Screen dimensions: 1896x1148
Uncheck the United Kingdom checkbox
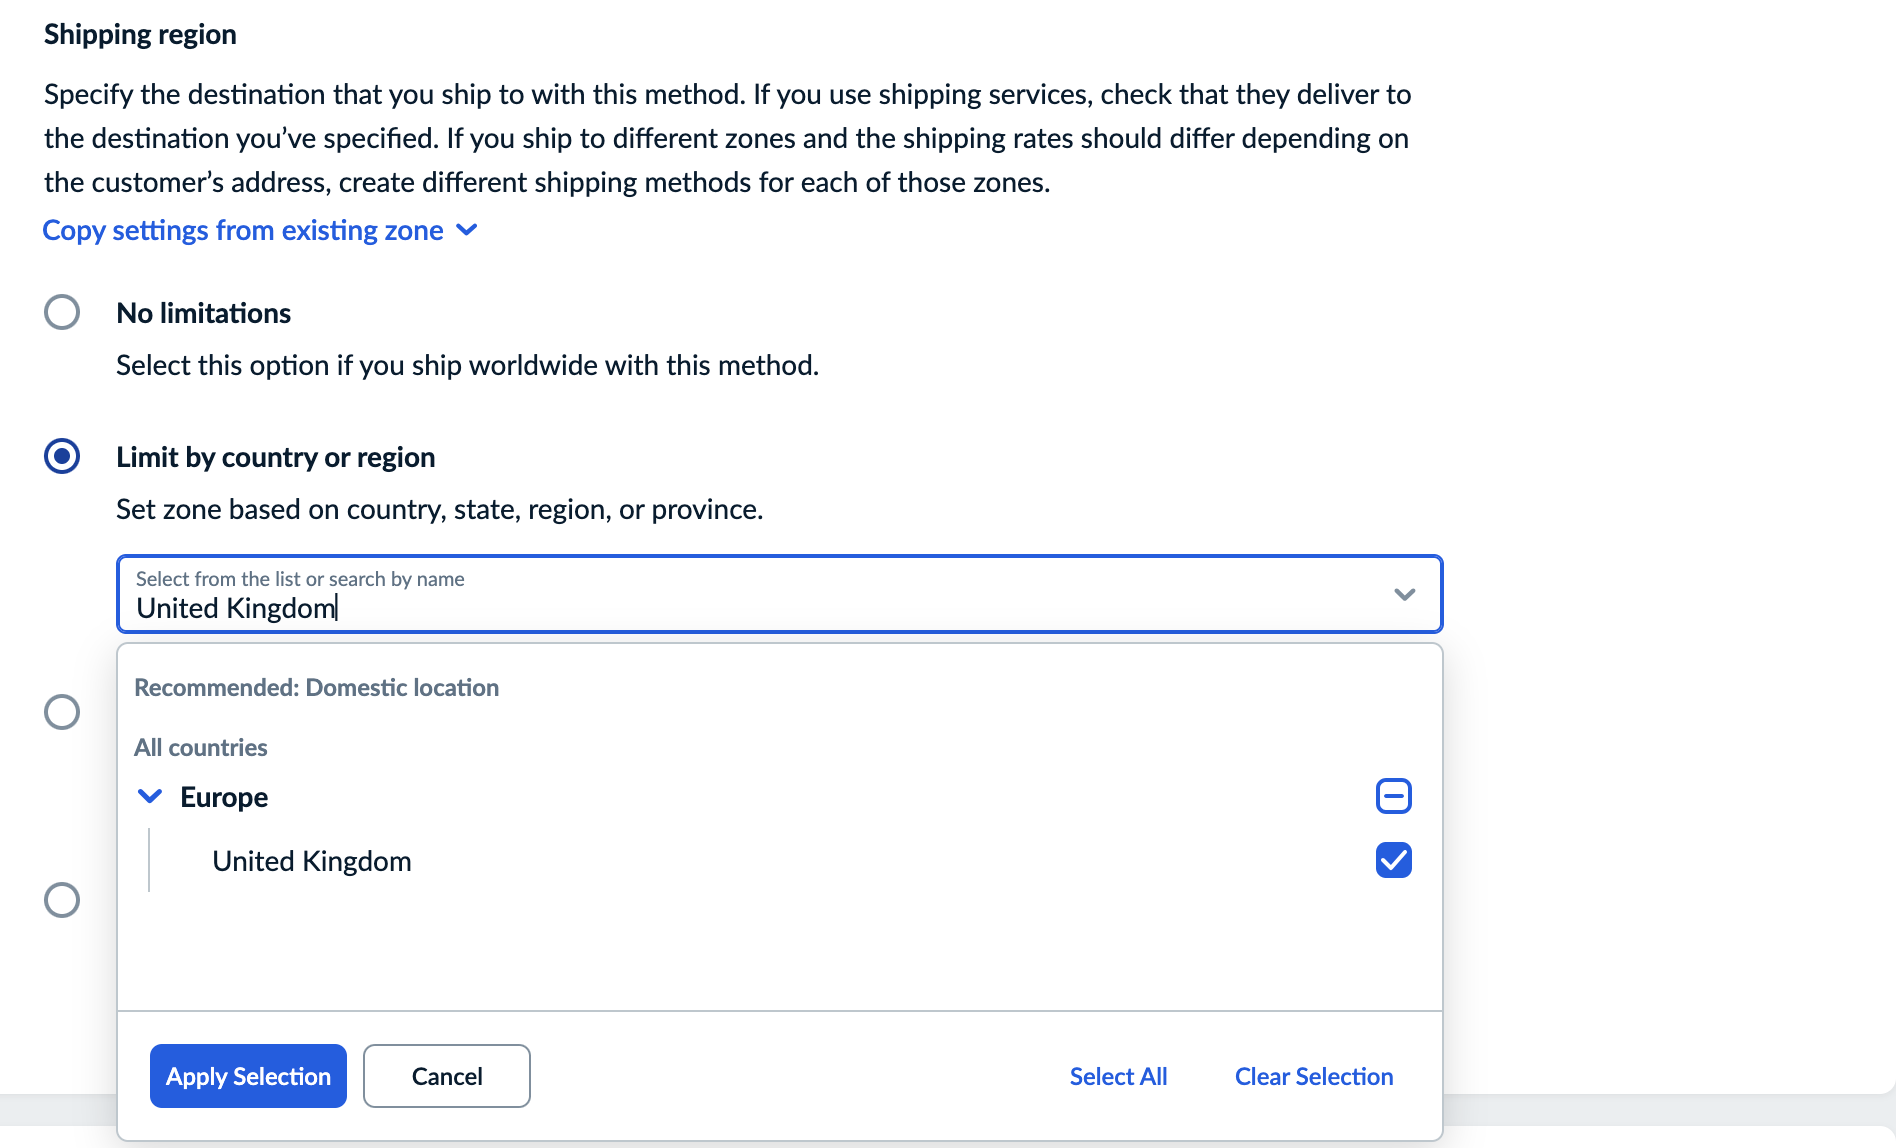[1393, 860]
